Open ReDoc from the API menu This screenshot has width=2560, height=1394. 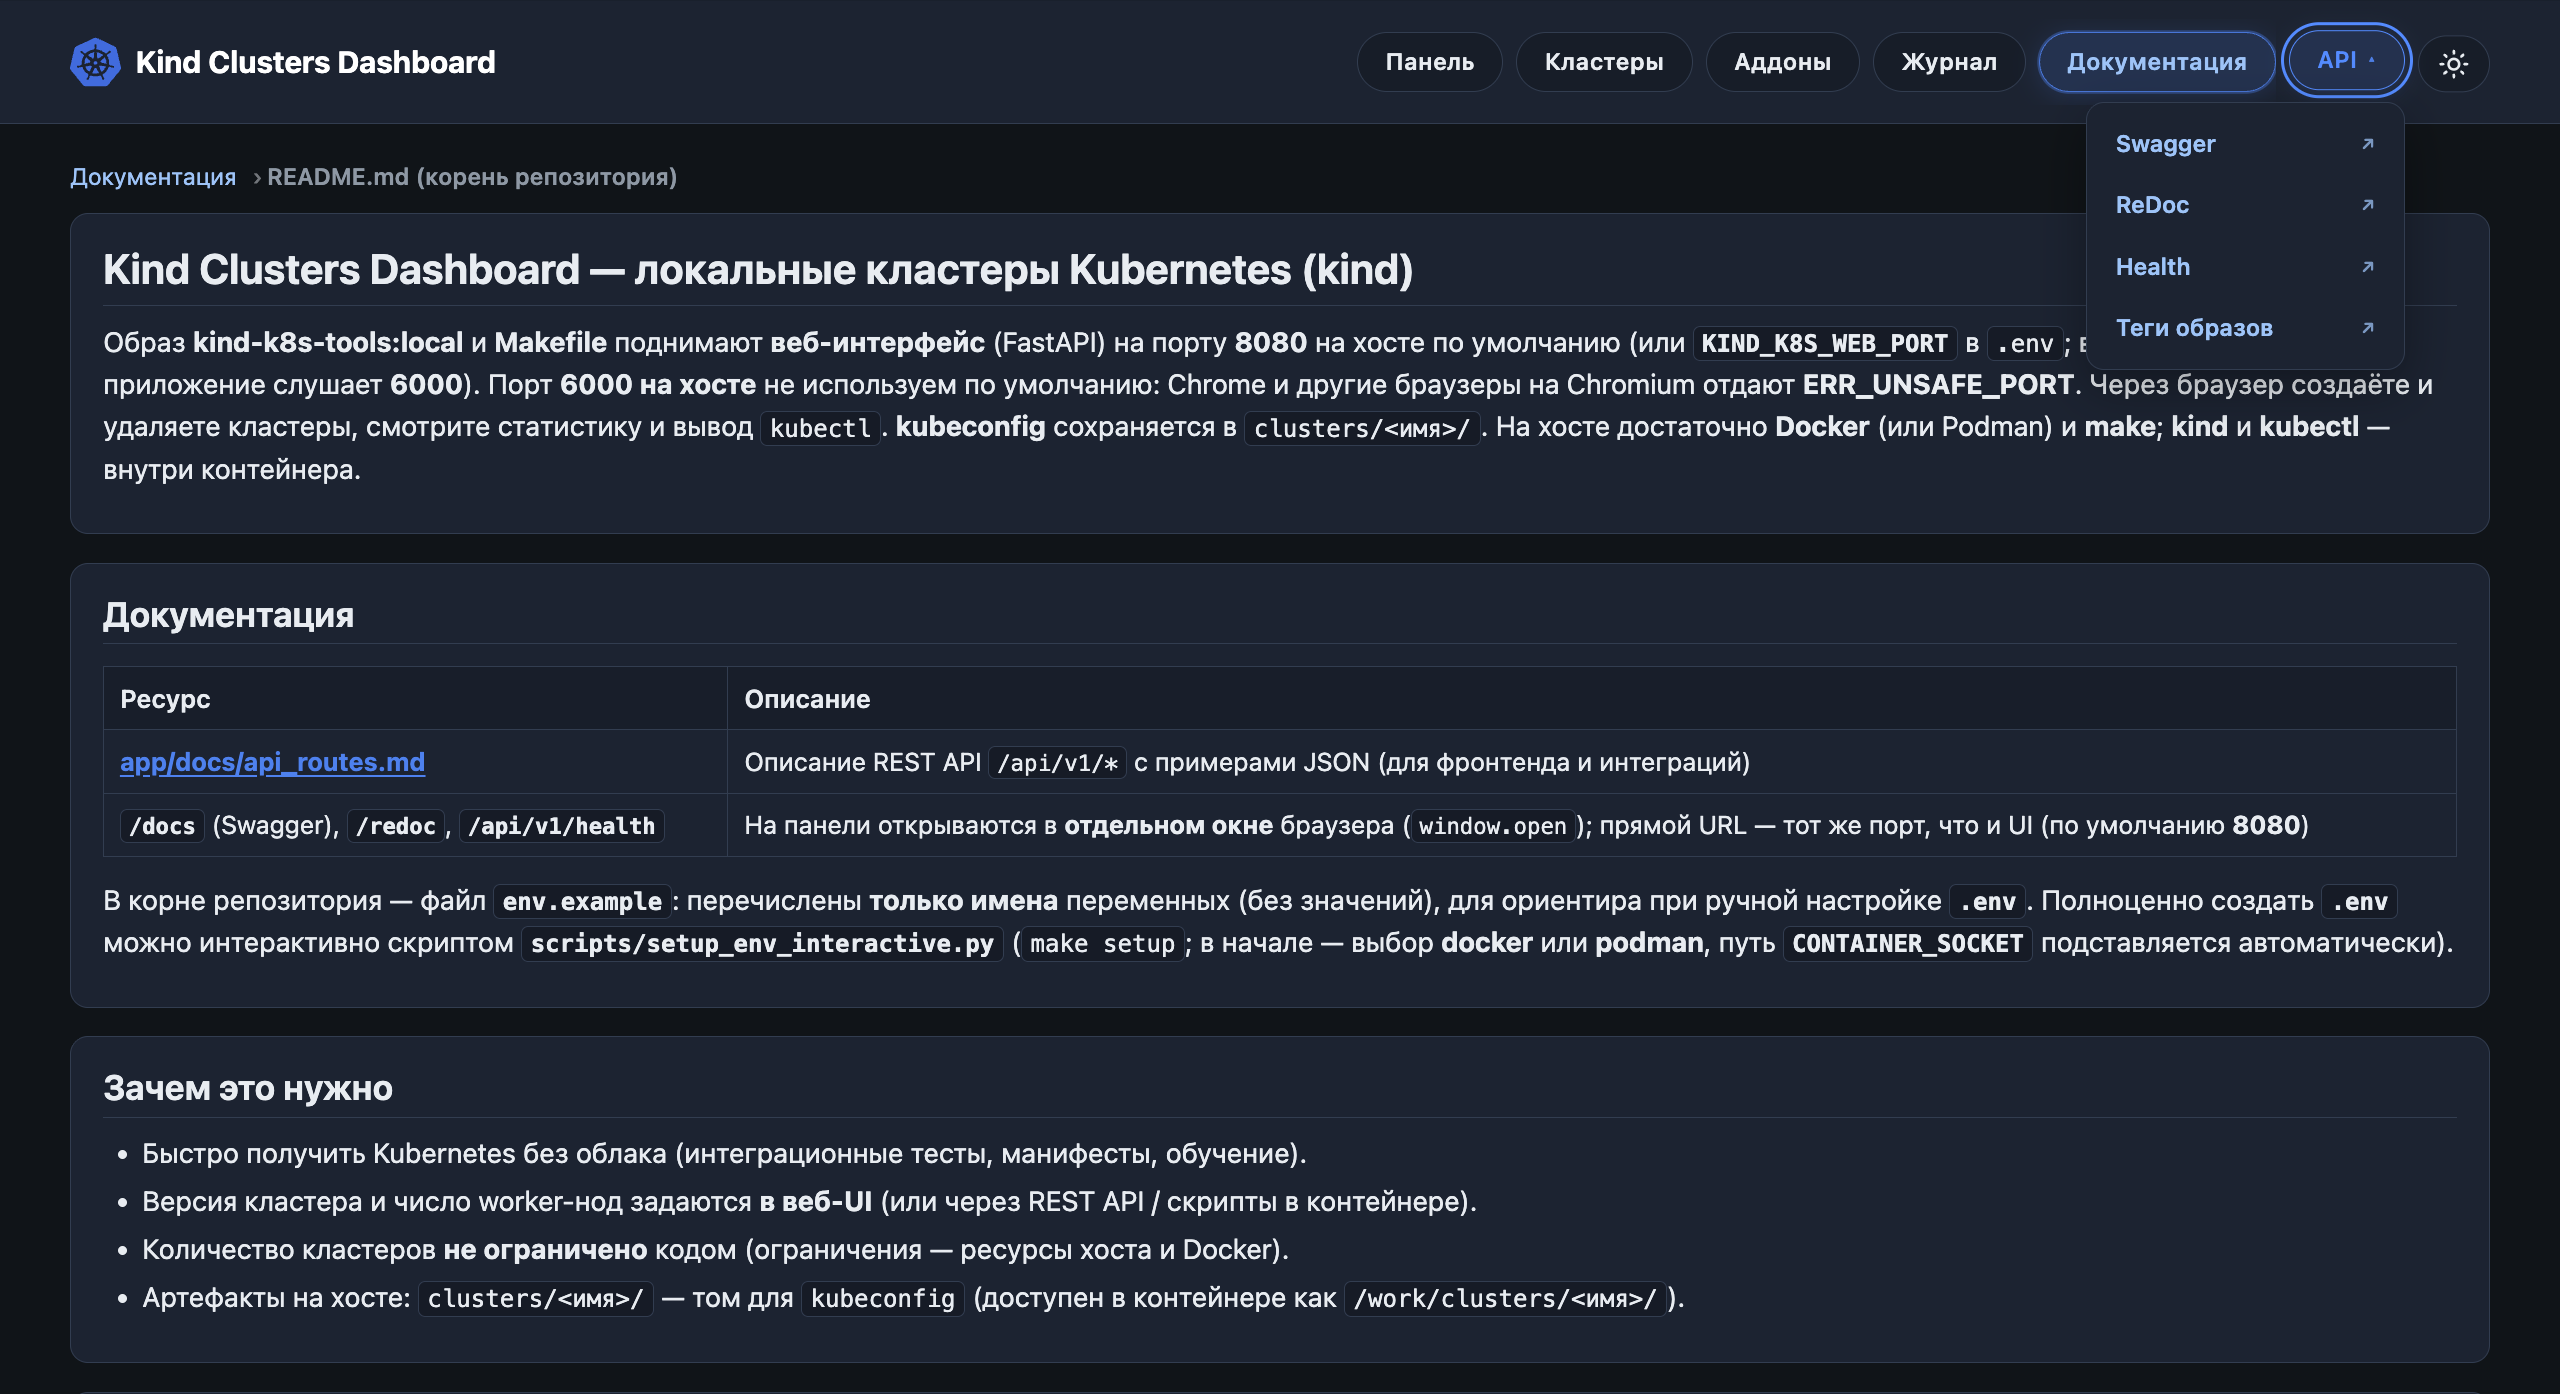[x=2245, y=205]
